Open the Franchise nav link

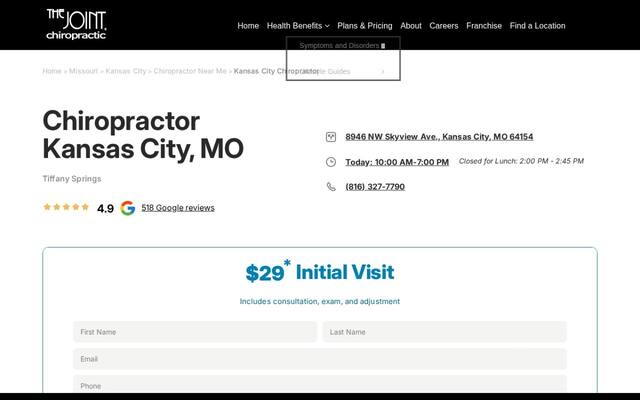[x=484, y=26]
